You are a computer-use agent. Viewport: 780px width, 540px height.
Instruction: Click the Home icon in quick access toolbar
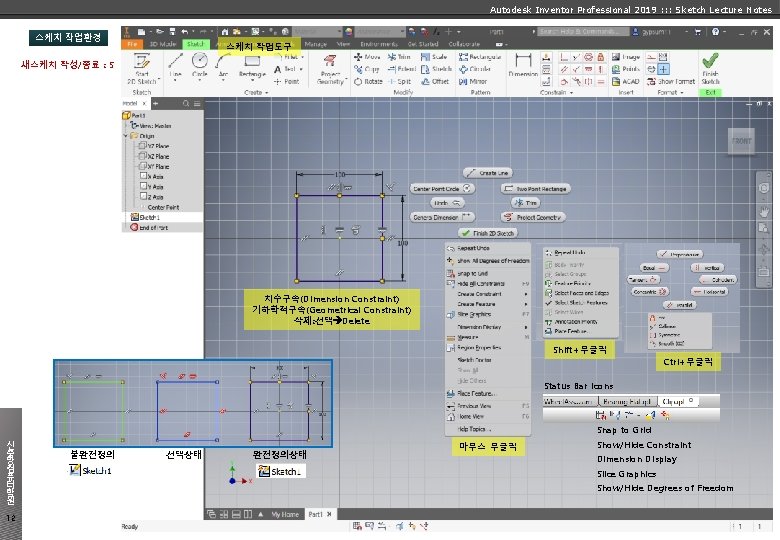tap(225, 31)
